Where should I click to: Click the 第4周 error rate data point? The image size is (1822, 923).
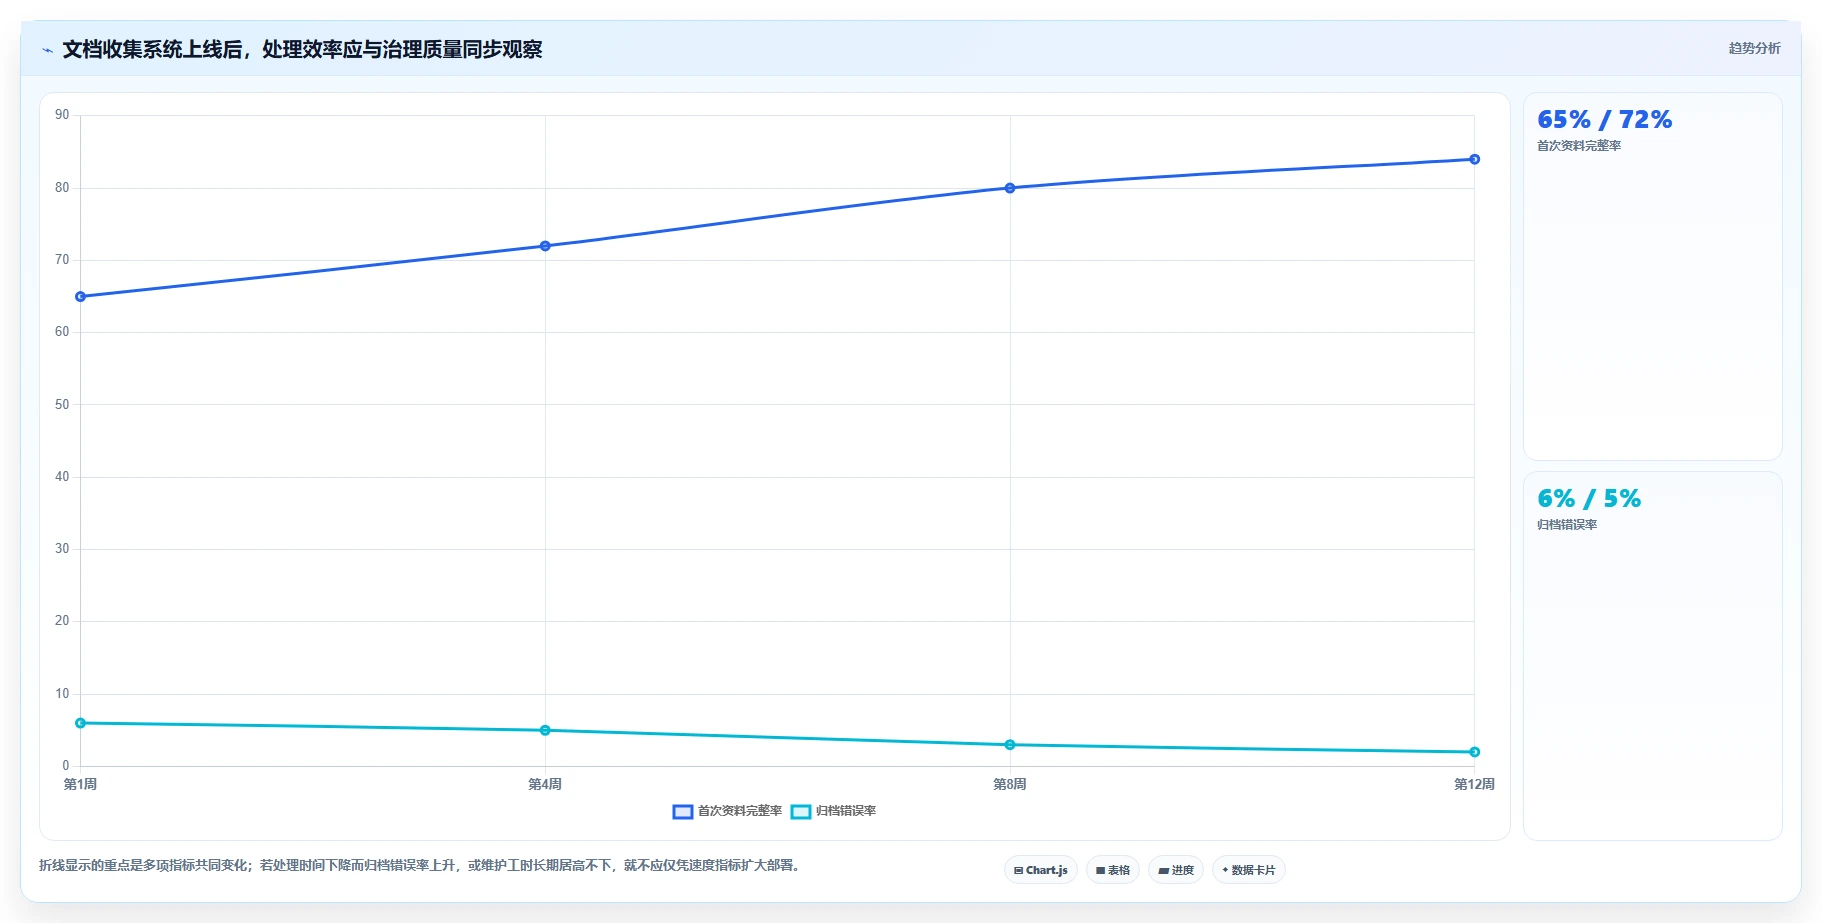coord(545,730)
